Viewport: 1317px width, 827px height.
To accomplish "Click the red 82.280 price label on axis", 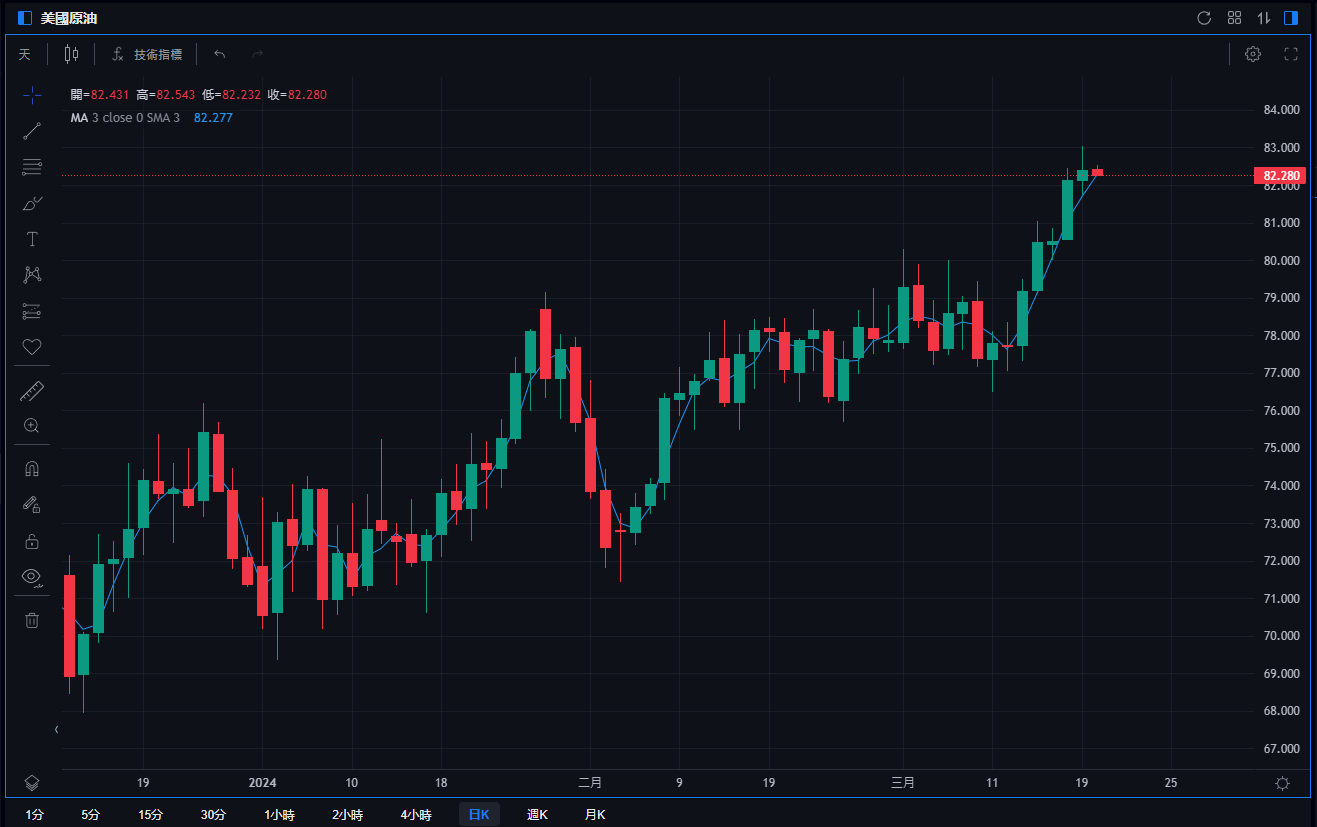I will [x=1279, y=176].
